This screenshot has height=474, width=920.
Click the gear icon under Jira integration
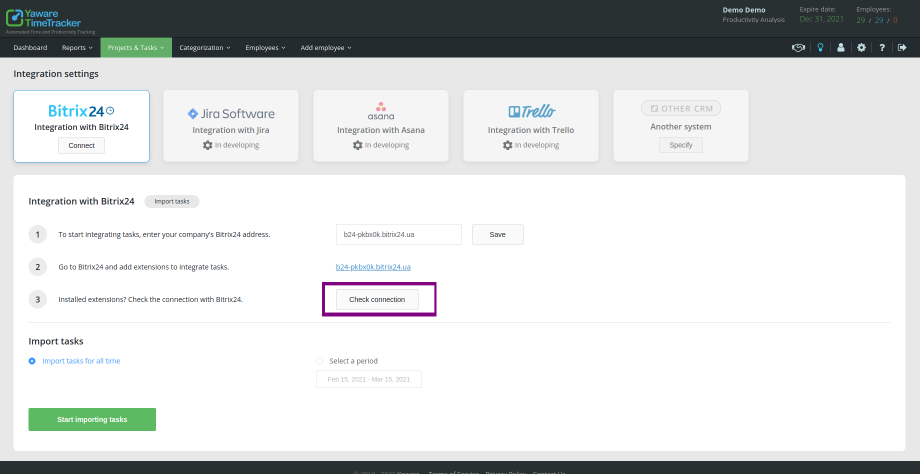tap(208, 145)
